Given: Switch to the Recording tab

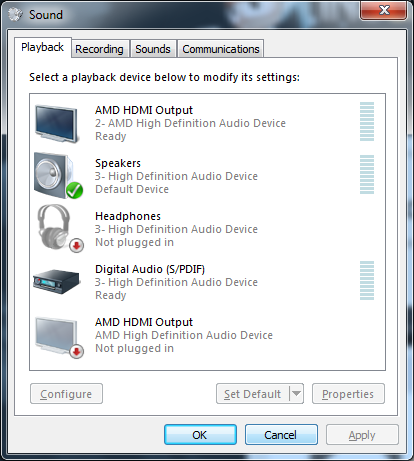Looking at the screenshot, I should coord(99,49).
